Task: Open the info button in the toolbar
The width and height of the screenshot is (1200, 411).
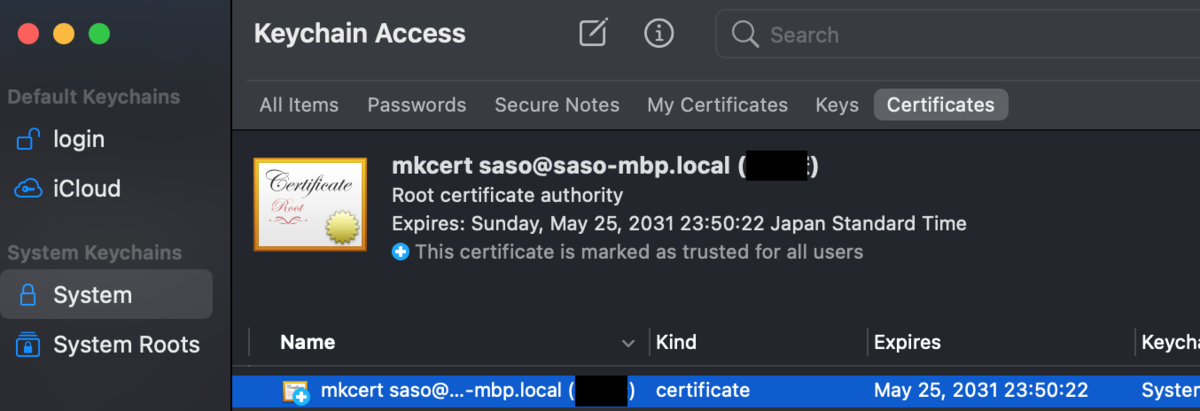Action: tap(658, 33)
